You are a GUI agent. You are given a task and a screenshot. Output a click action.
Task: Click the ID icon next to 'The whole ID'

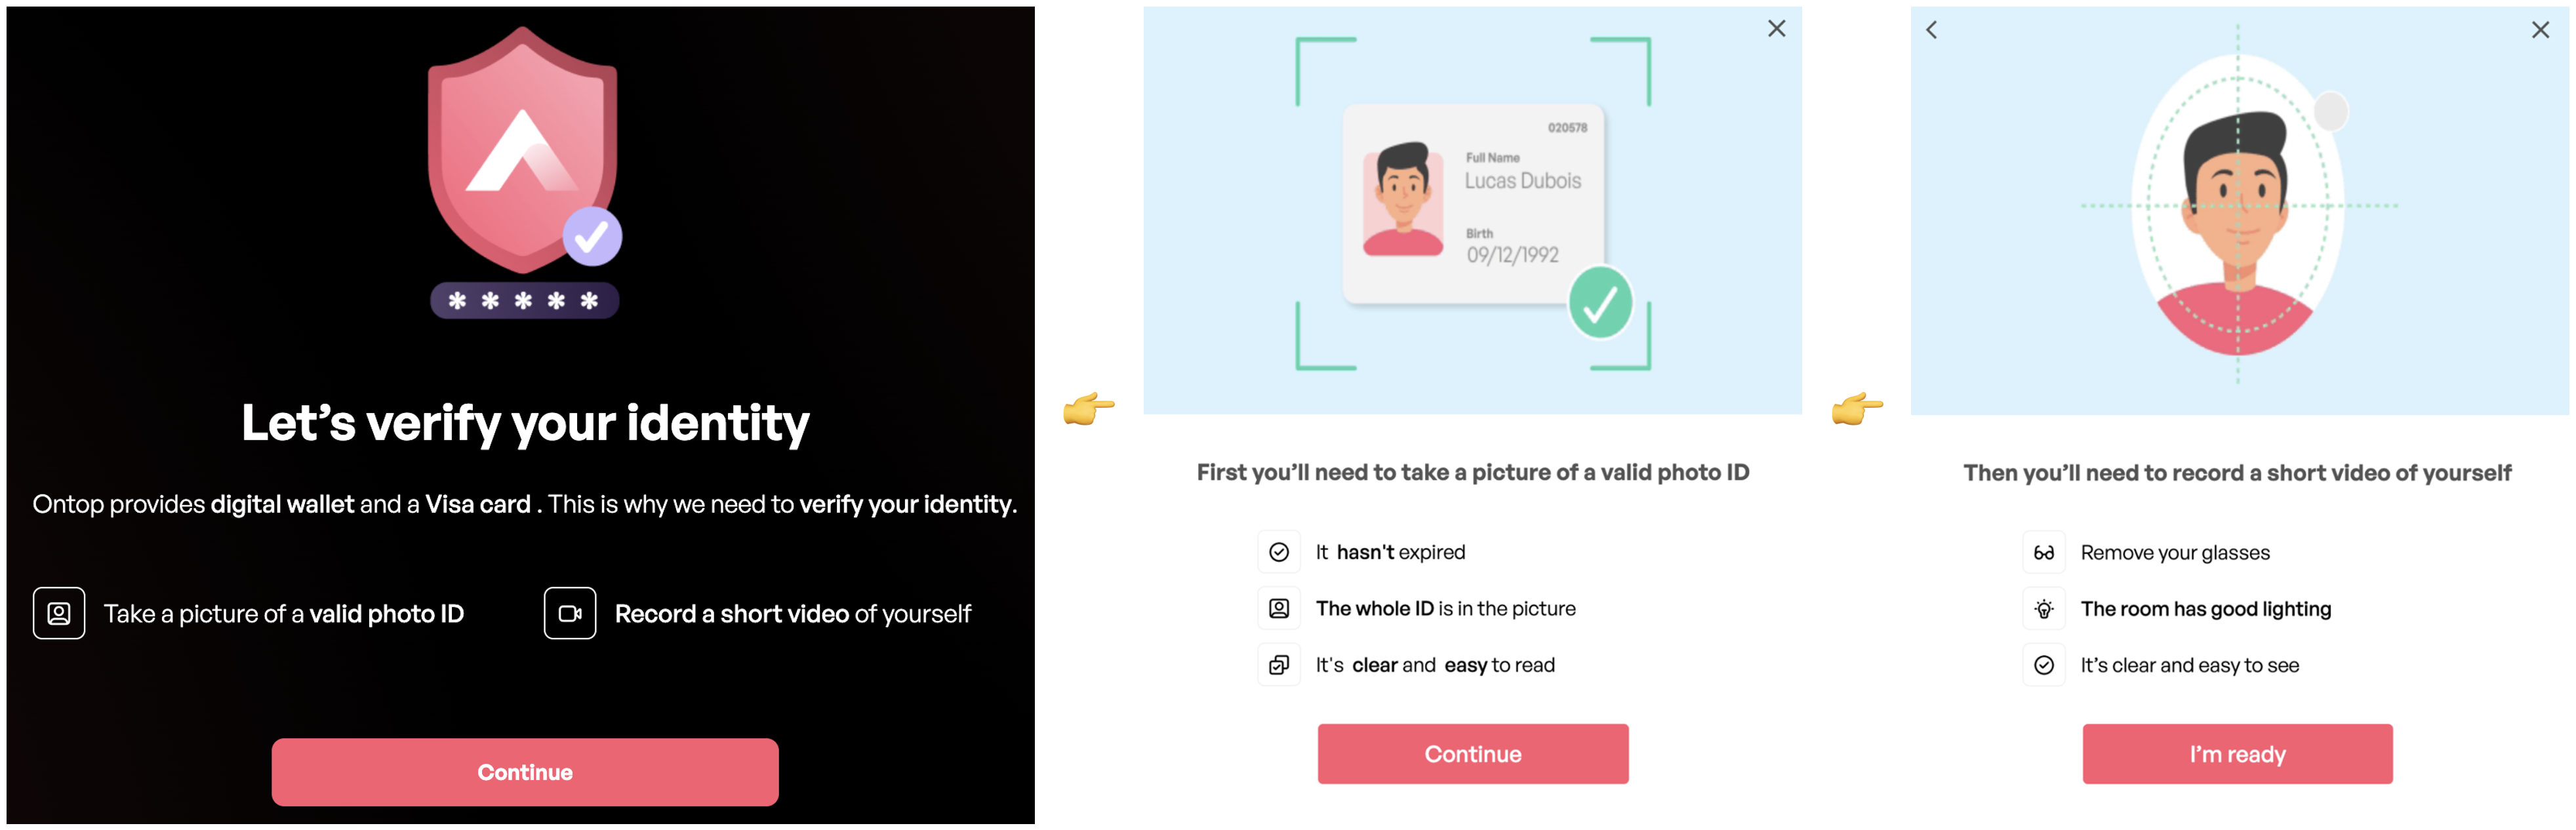click(1279, 608)
